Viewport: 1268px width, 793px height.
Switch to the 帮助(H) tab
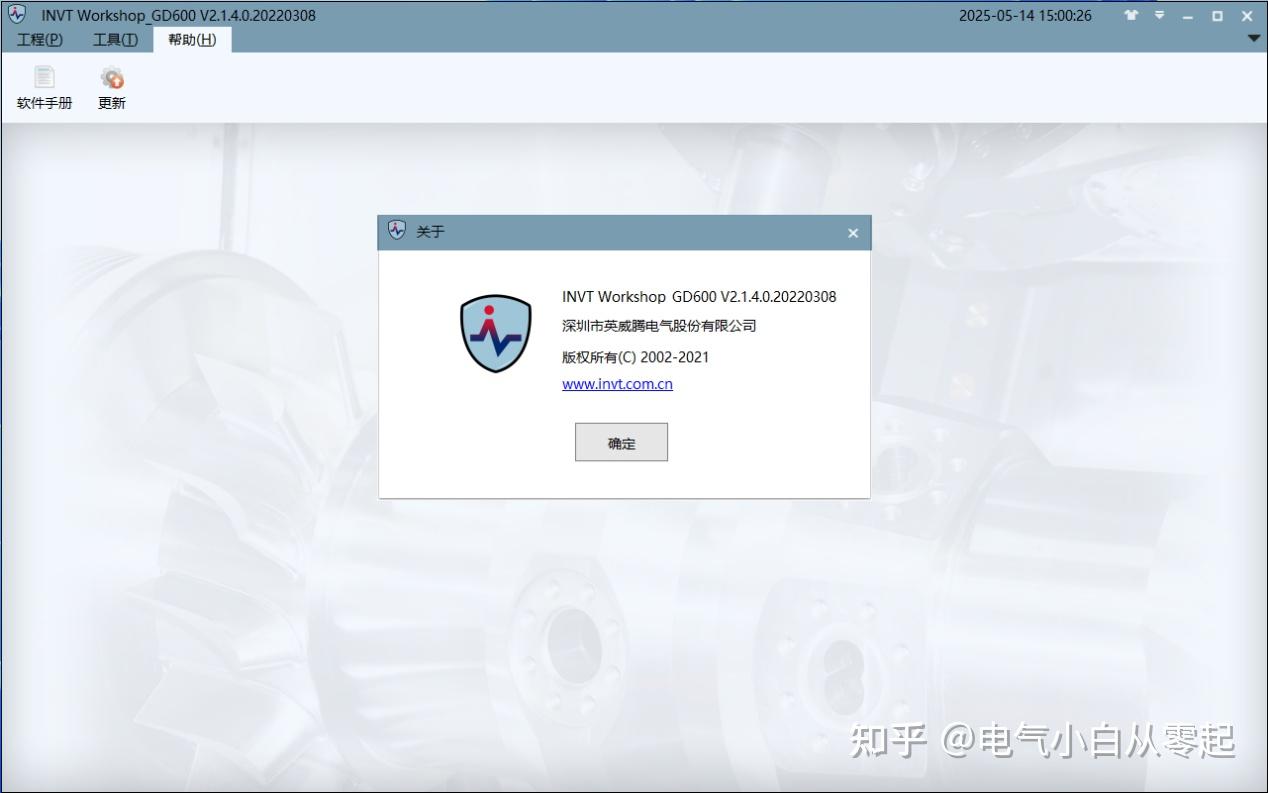pyautogui.click(x=190, y=40)
